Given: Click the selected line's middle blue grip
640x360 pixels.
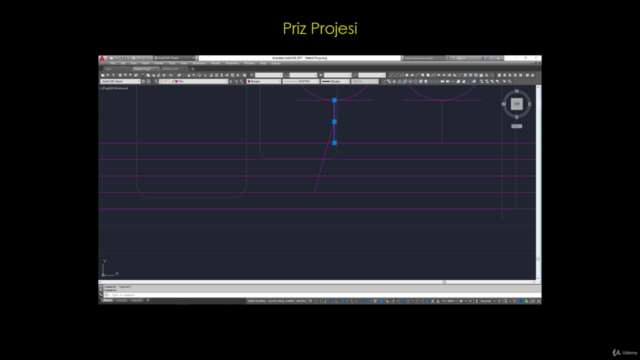Looking at the screenshot, I should pyautogui.click(x=334, y=122).
